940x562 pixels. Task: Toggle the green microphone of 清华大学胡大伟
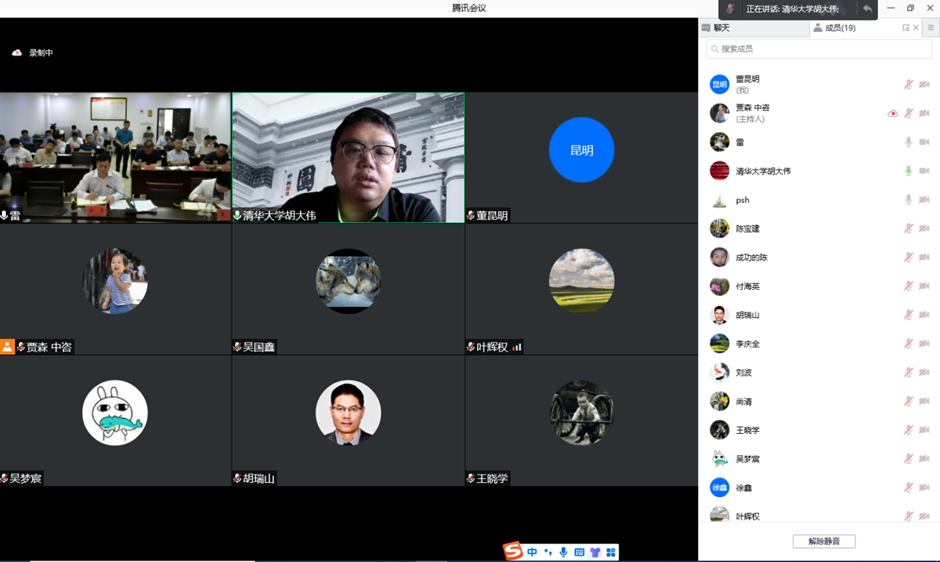(x=909, y=171)
